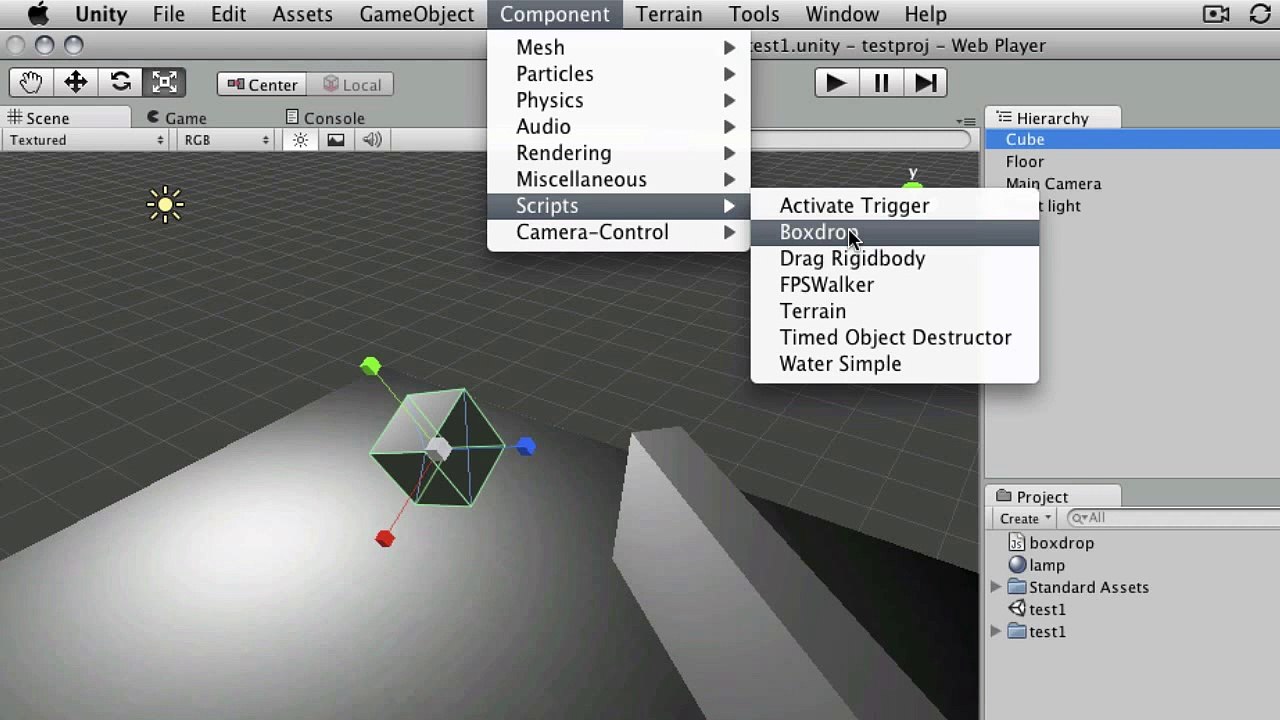1280x720 pixels.
Task: Choose the Boxdrop script
Action: pyautogui.click(x=895, y=232)
